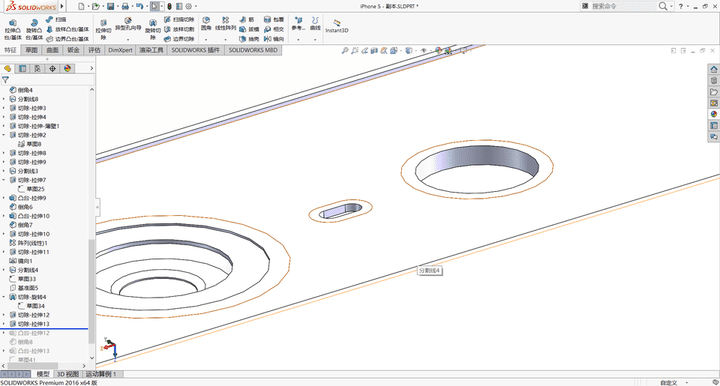
Task: Select the Swept Cut (扫描切除) tool
Action: click(x=179, y=19)
